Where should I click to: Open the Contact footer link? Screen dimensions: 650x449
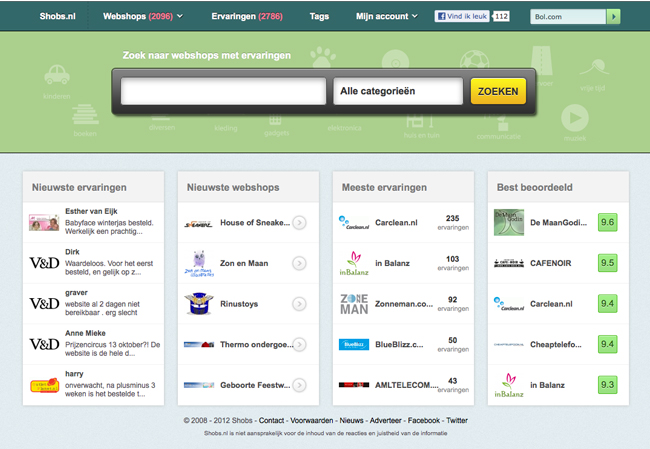pyautogui.click(x=272, y=420)
